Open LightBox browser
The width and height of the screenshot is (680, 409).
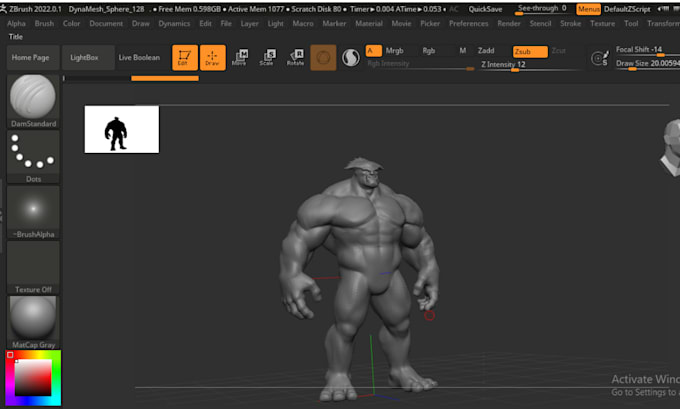tap(88, 57)
